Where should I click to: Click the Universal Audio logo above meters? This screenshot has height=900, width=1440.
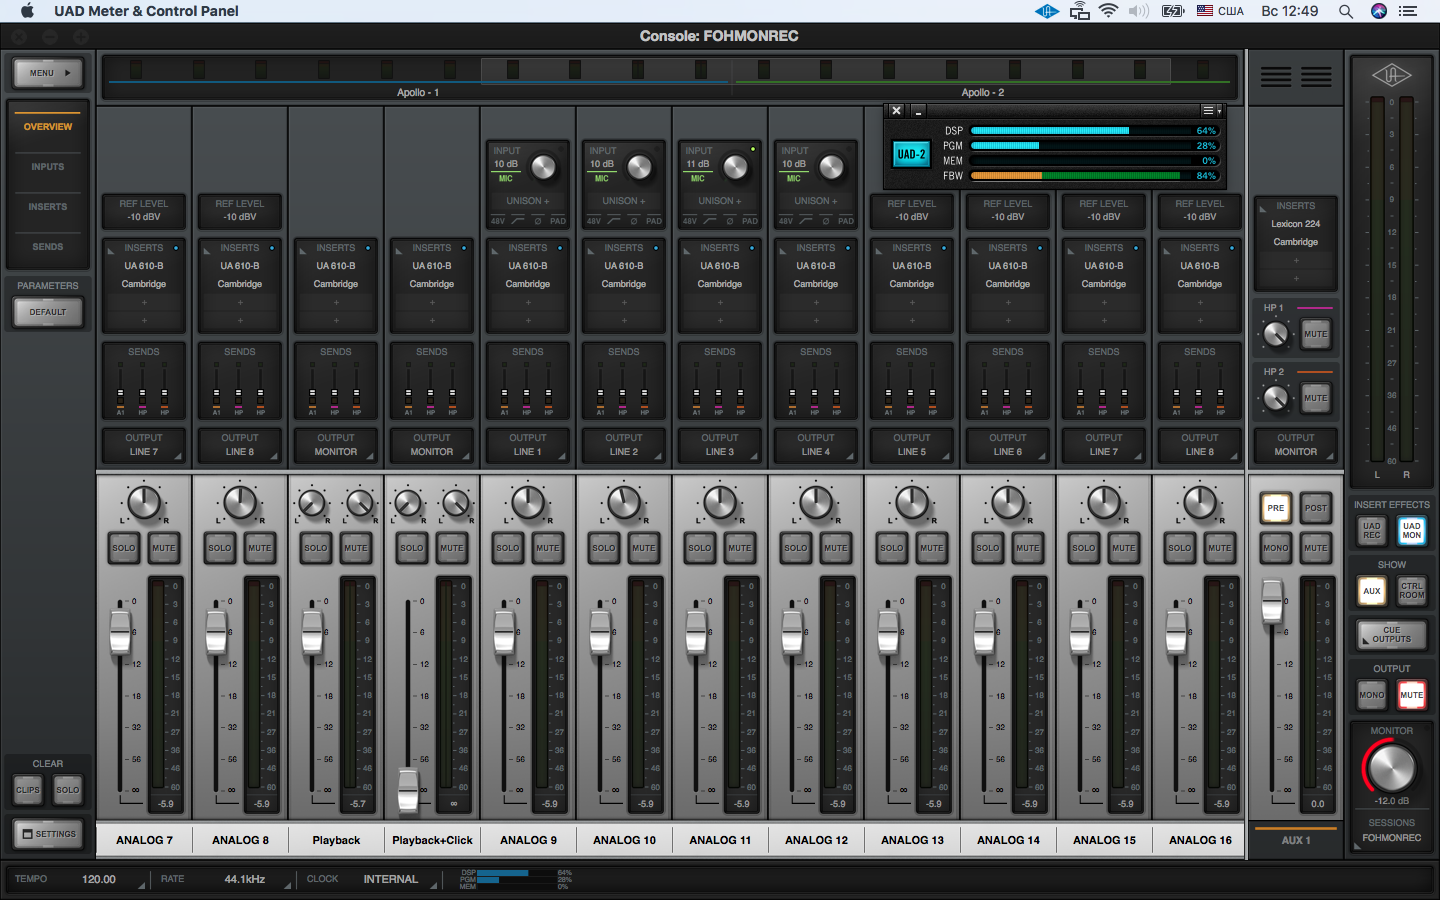1391,76
